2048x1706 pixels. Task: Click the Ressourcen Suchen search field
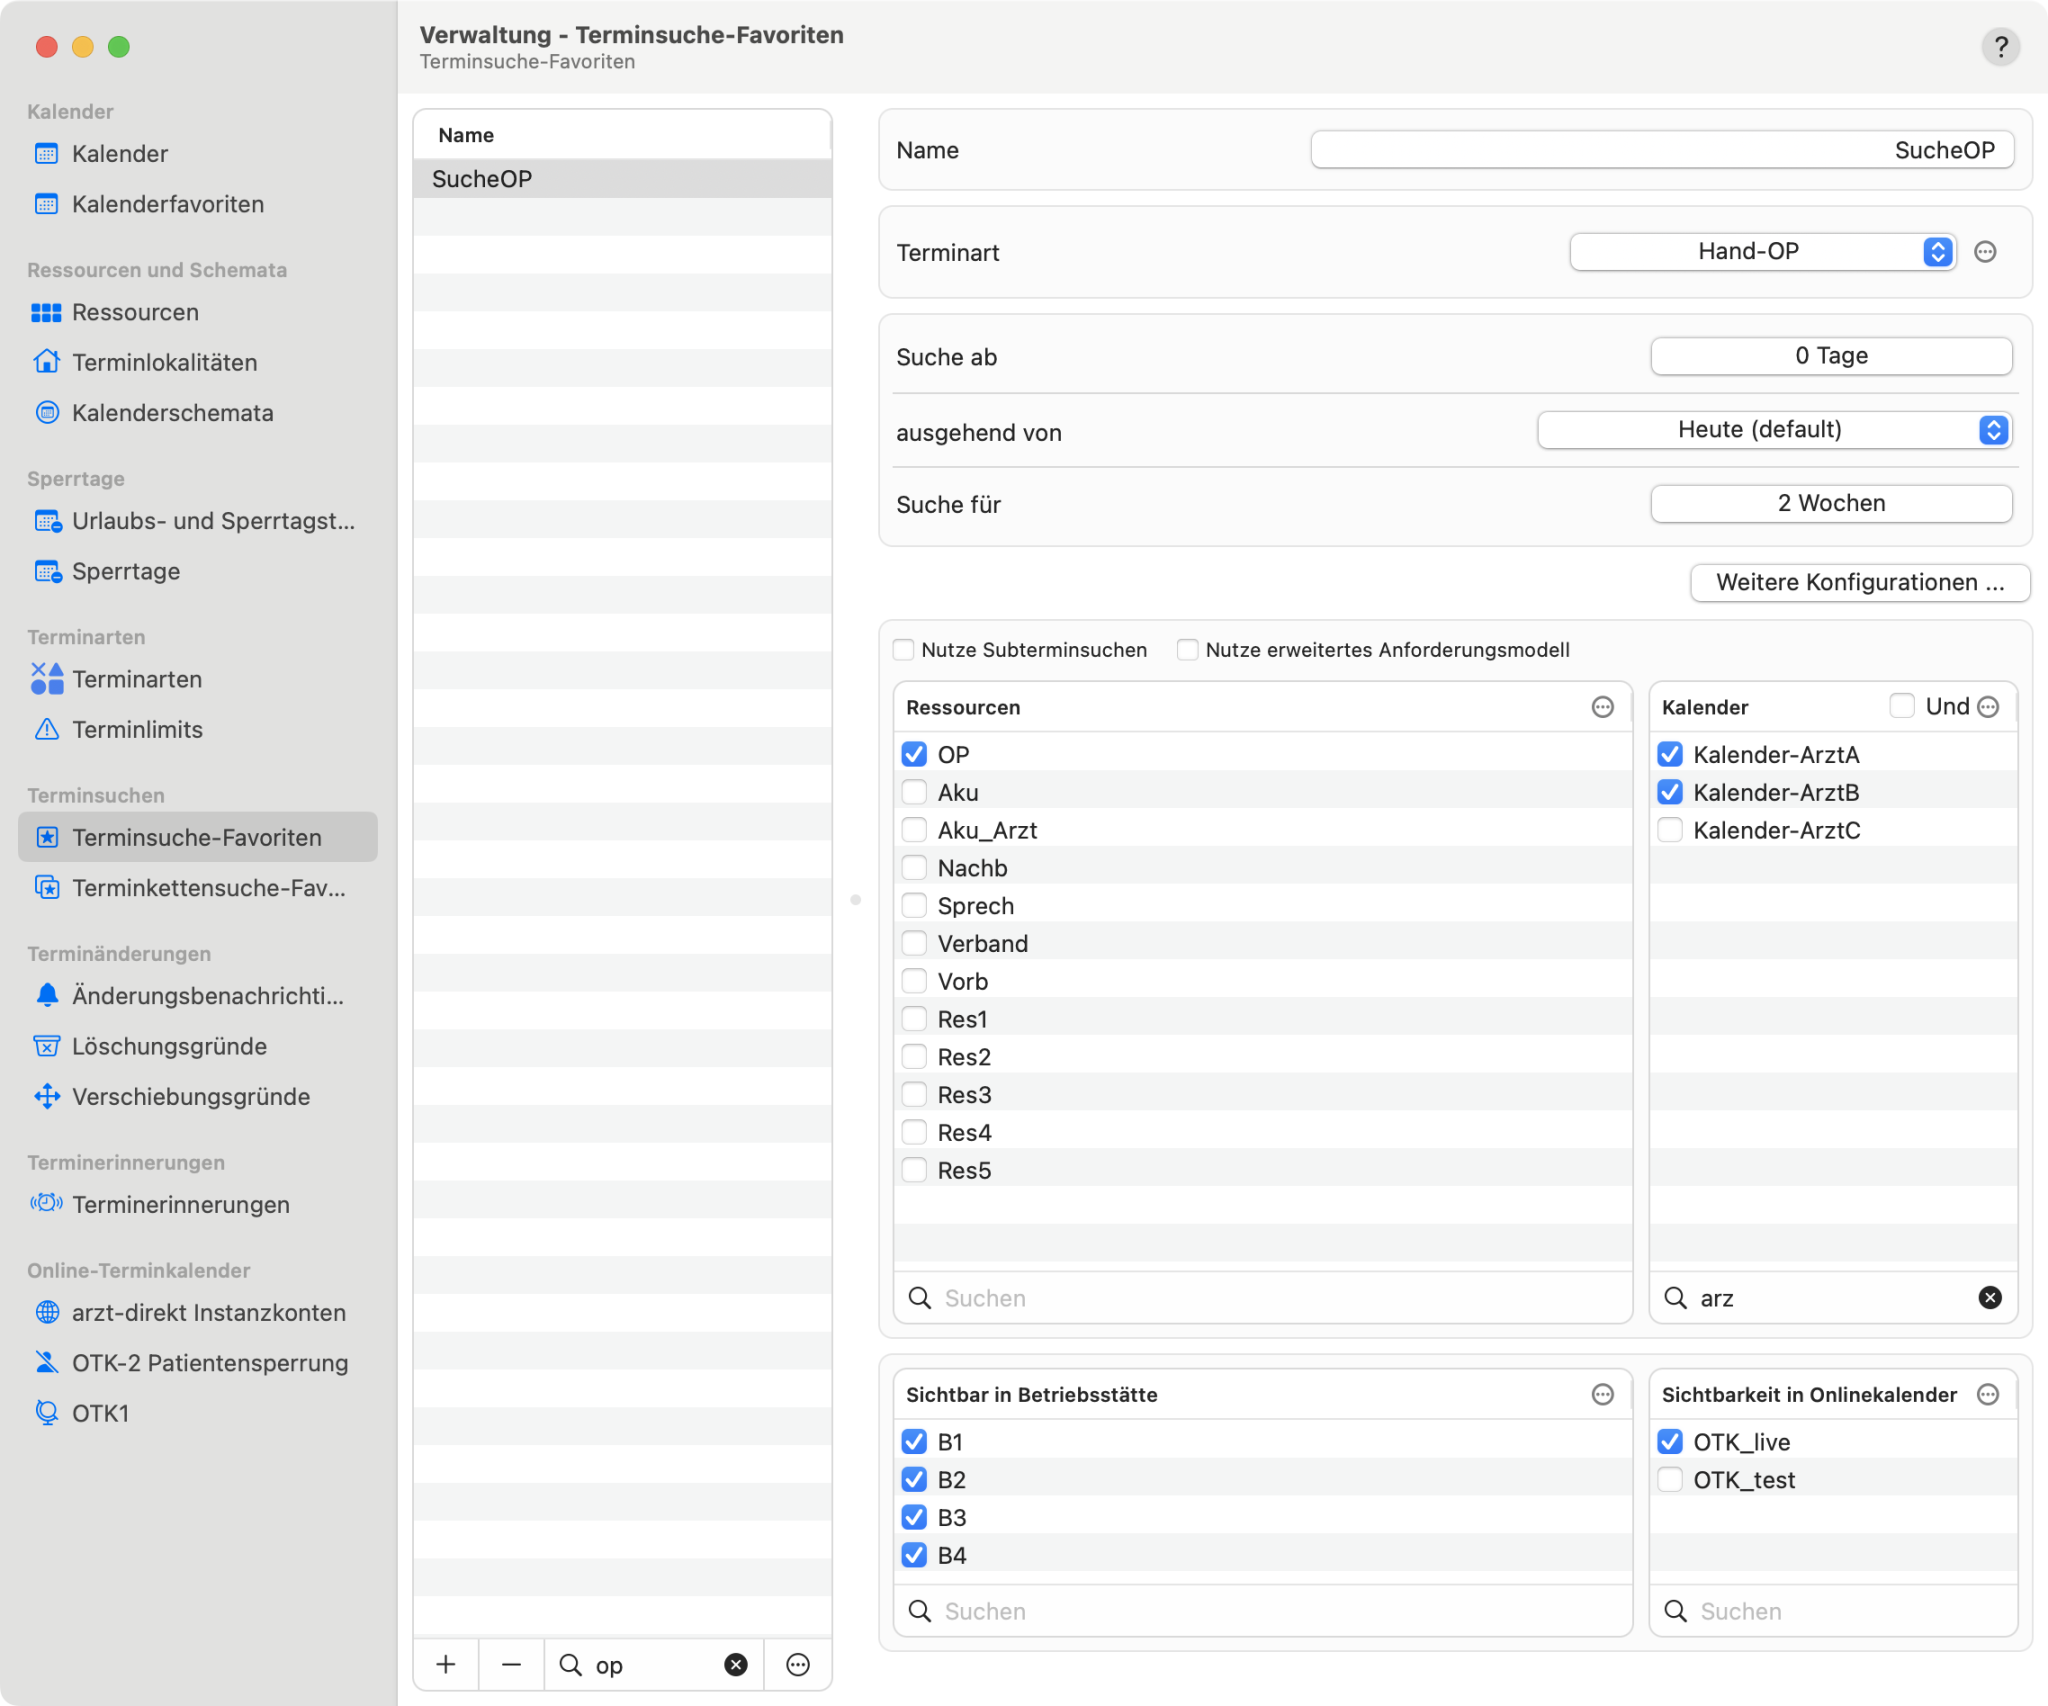[1262, 1298]
